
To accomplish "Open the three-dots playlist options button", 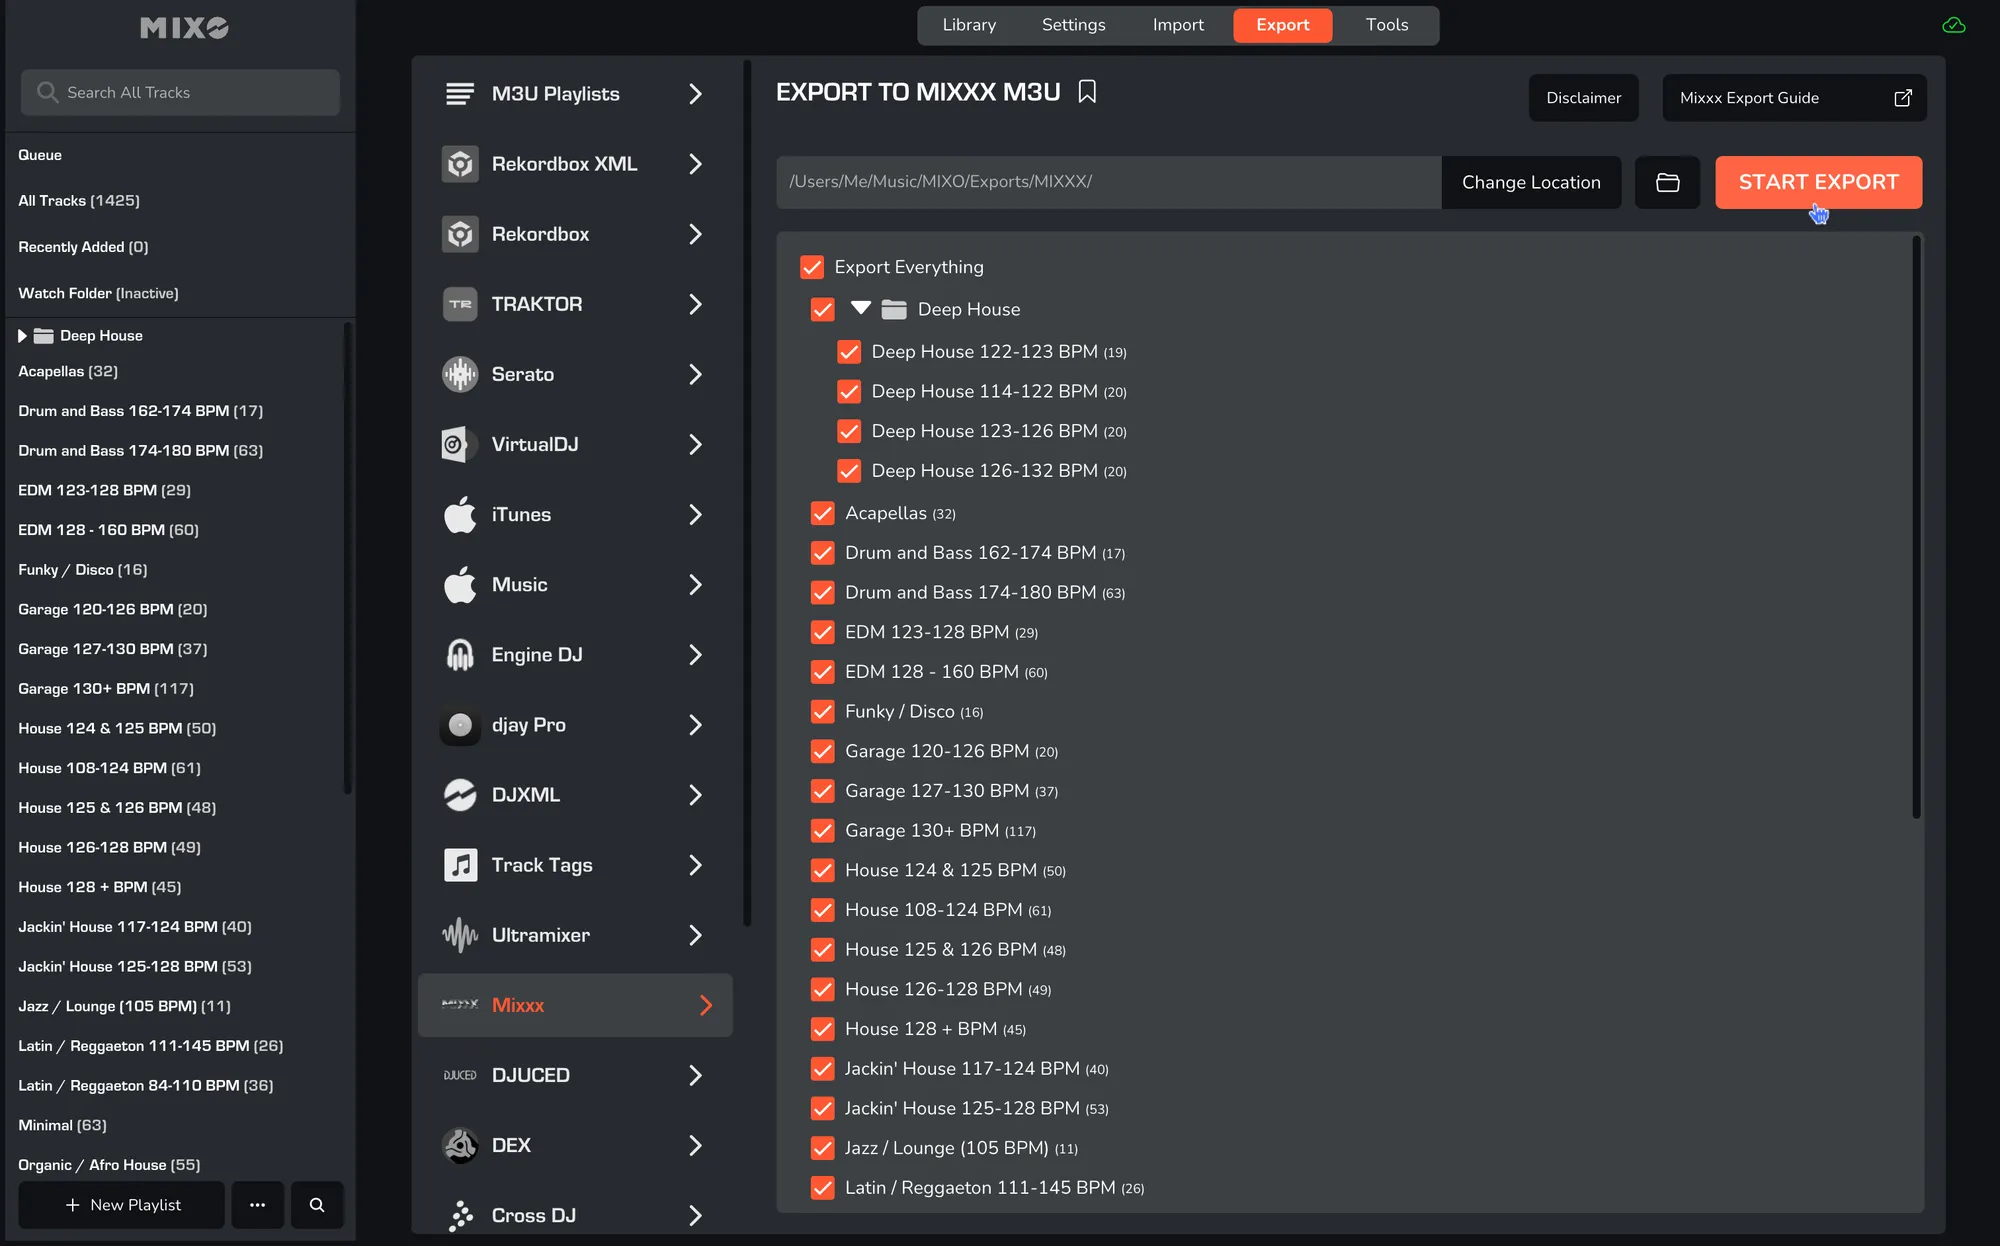I will tap(257, 1205).
